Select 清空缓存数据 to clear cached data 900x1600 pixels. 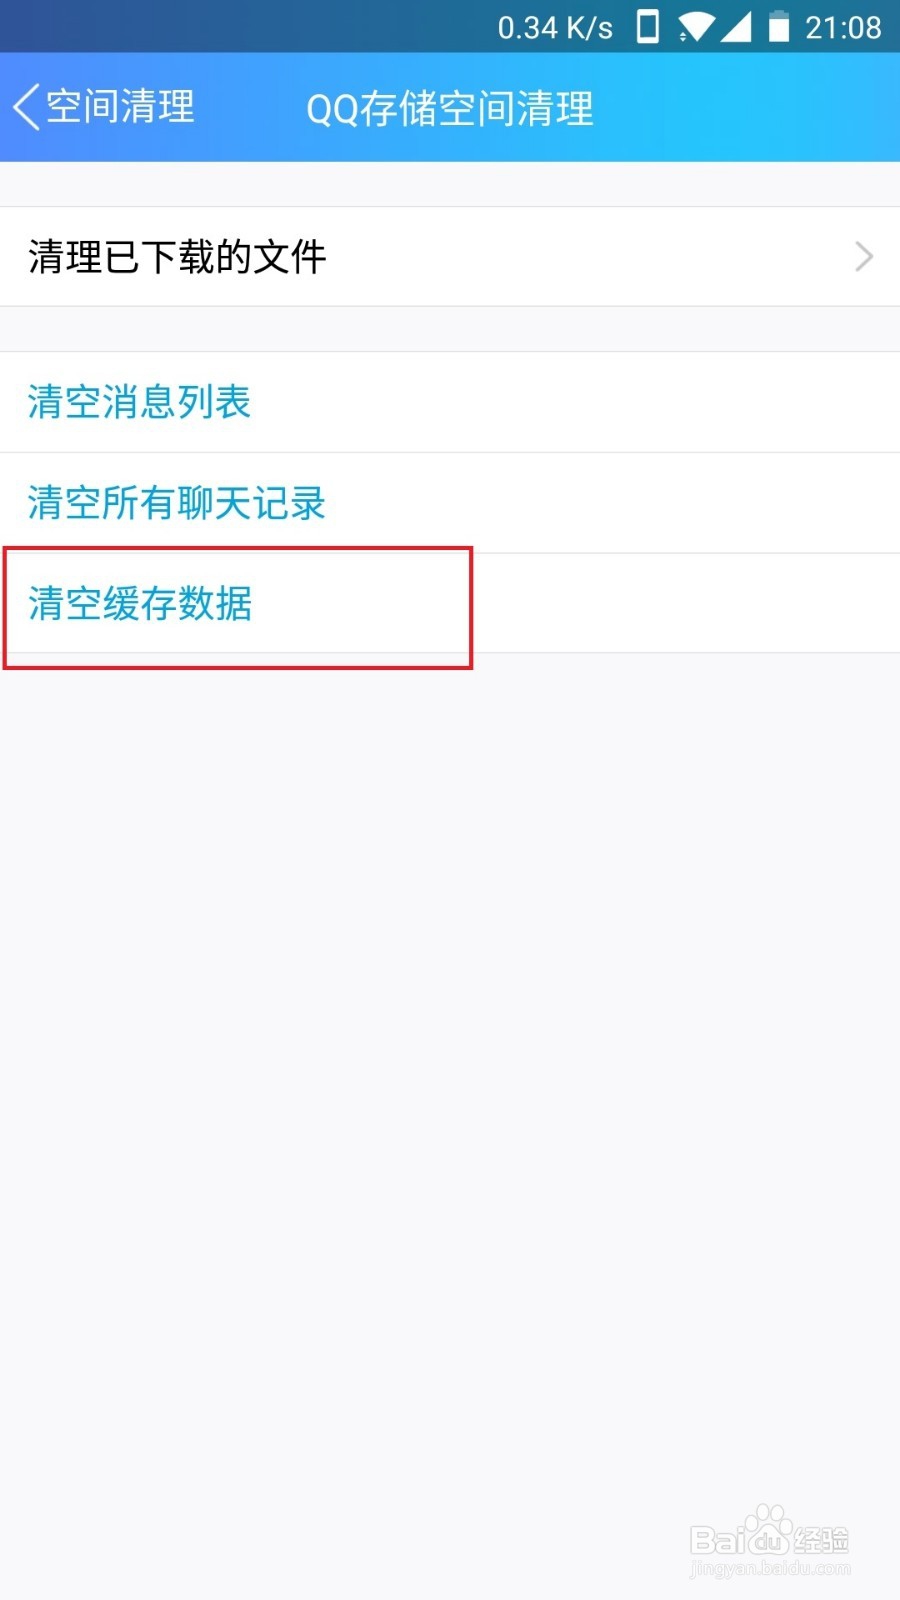[x=139, y=605]
